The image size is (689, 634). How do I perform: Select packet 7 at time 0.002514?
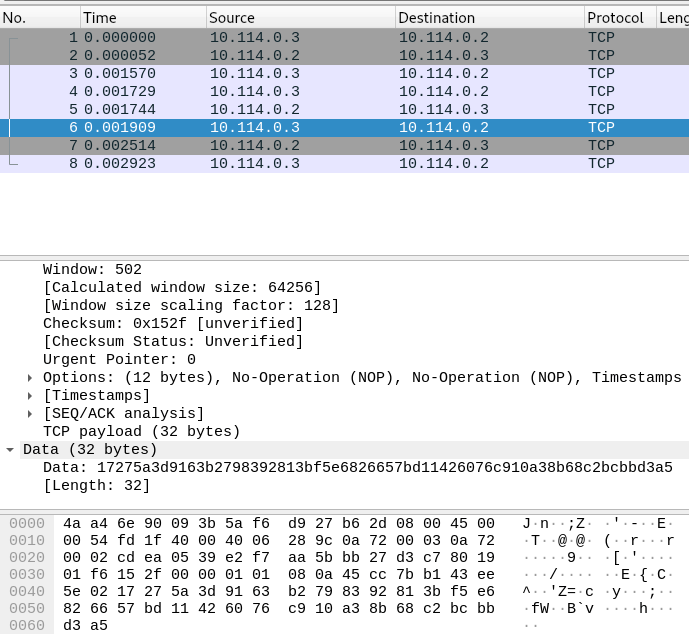coord(300,146)
